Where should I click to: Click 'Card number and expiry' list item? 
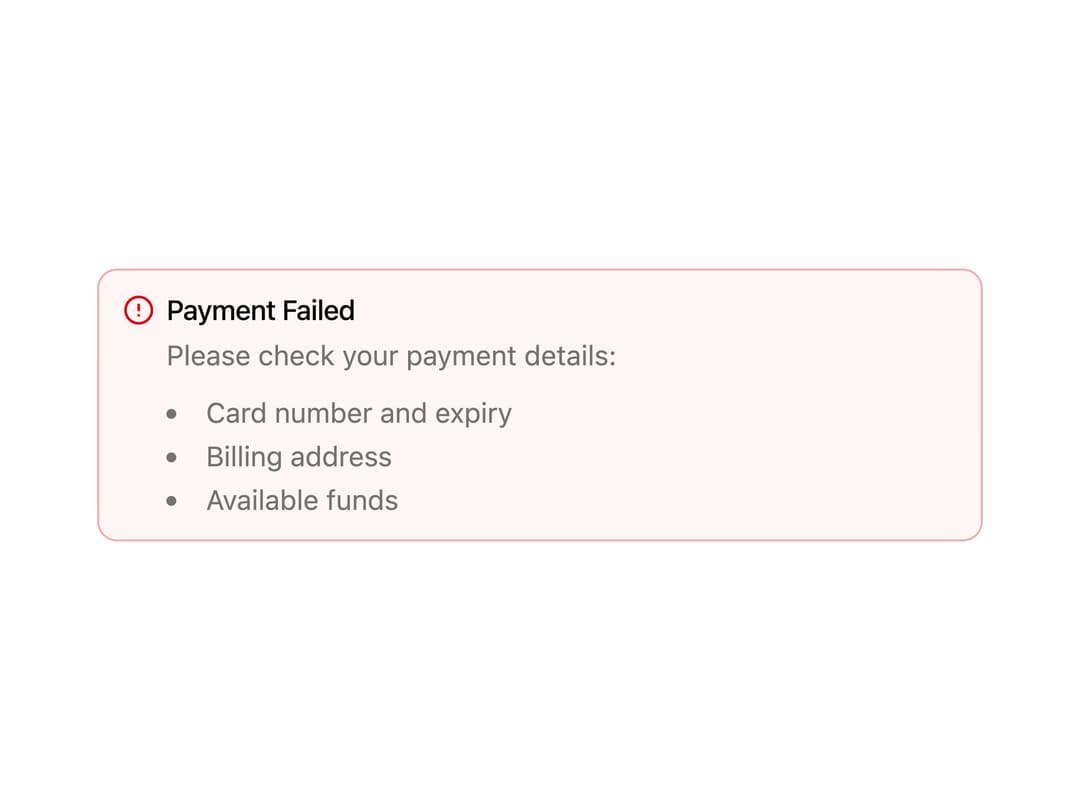coord(359,414)
